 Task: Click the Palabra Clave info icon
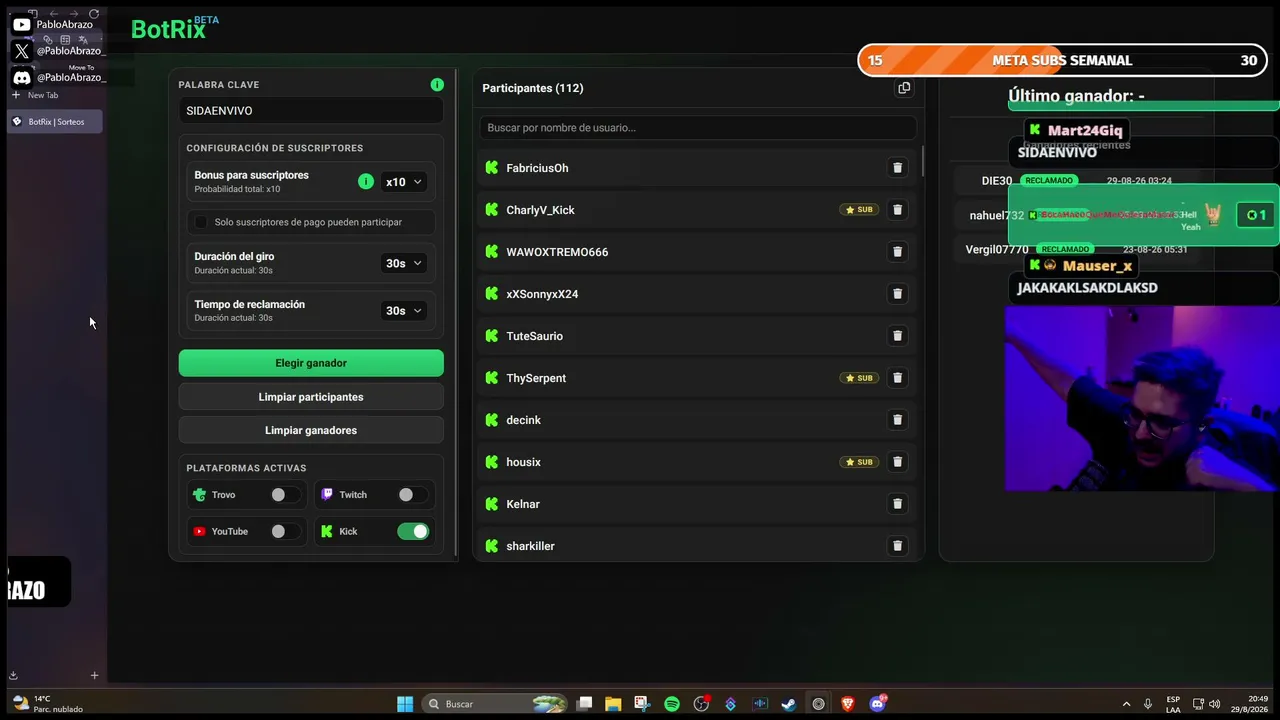[437, 85]
